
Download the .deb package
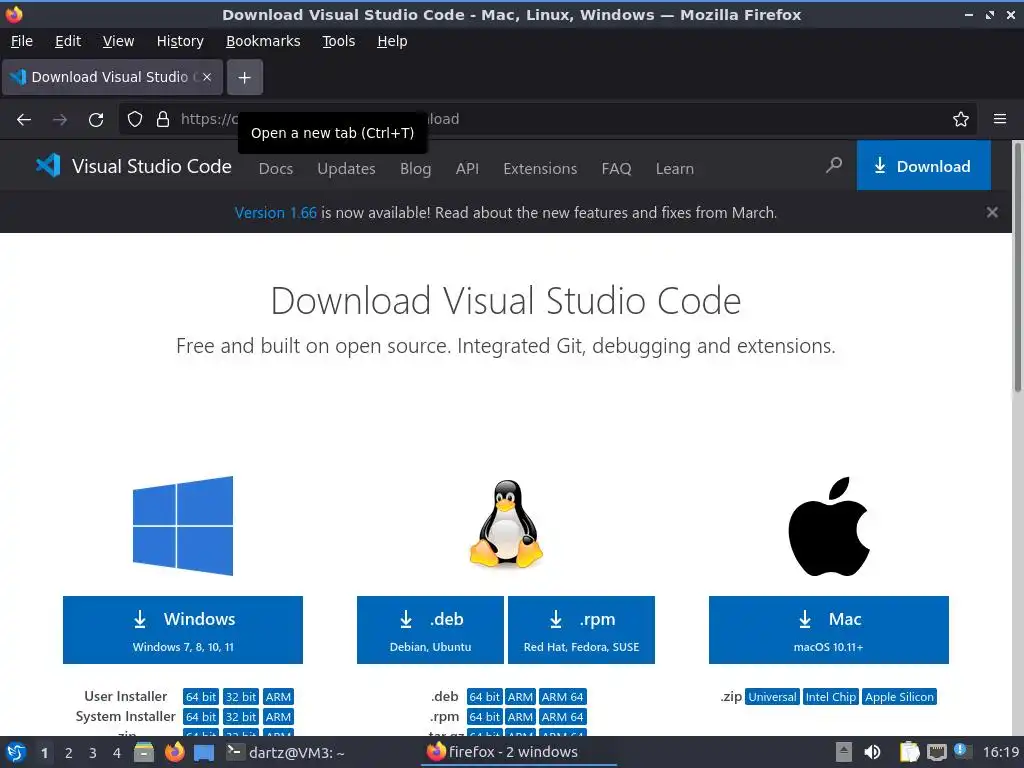[x=430, y=630]
